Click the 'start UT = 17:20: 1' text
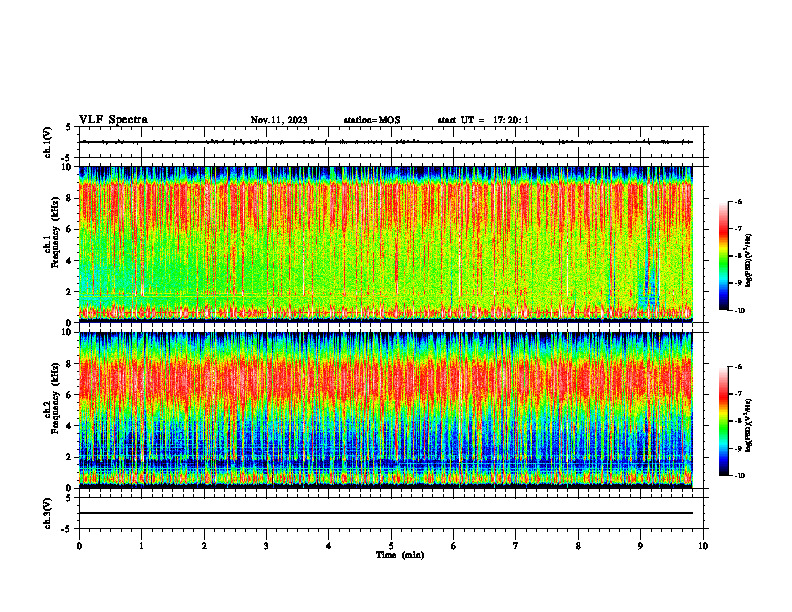 tap(483, 120)
